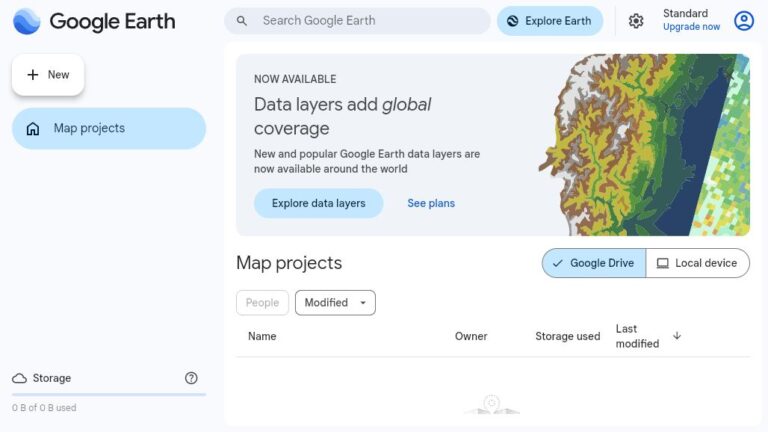The height and width of the screenshot is (432, 768).
Task: Click the sort arrow beside Last modified
Action: coord(677,336)
